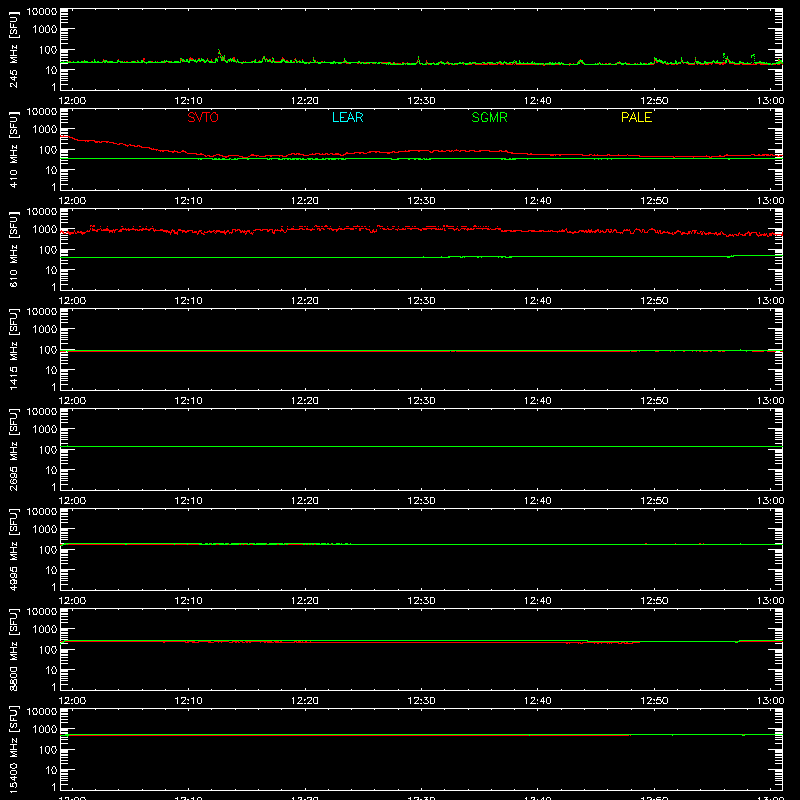
Task: Click the 100 tick of the 245 MHz panel
Action: (48, 50)
